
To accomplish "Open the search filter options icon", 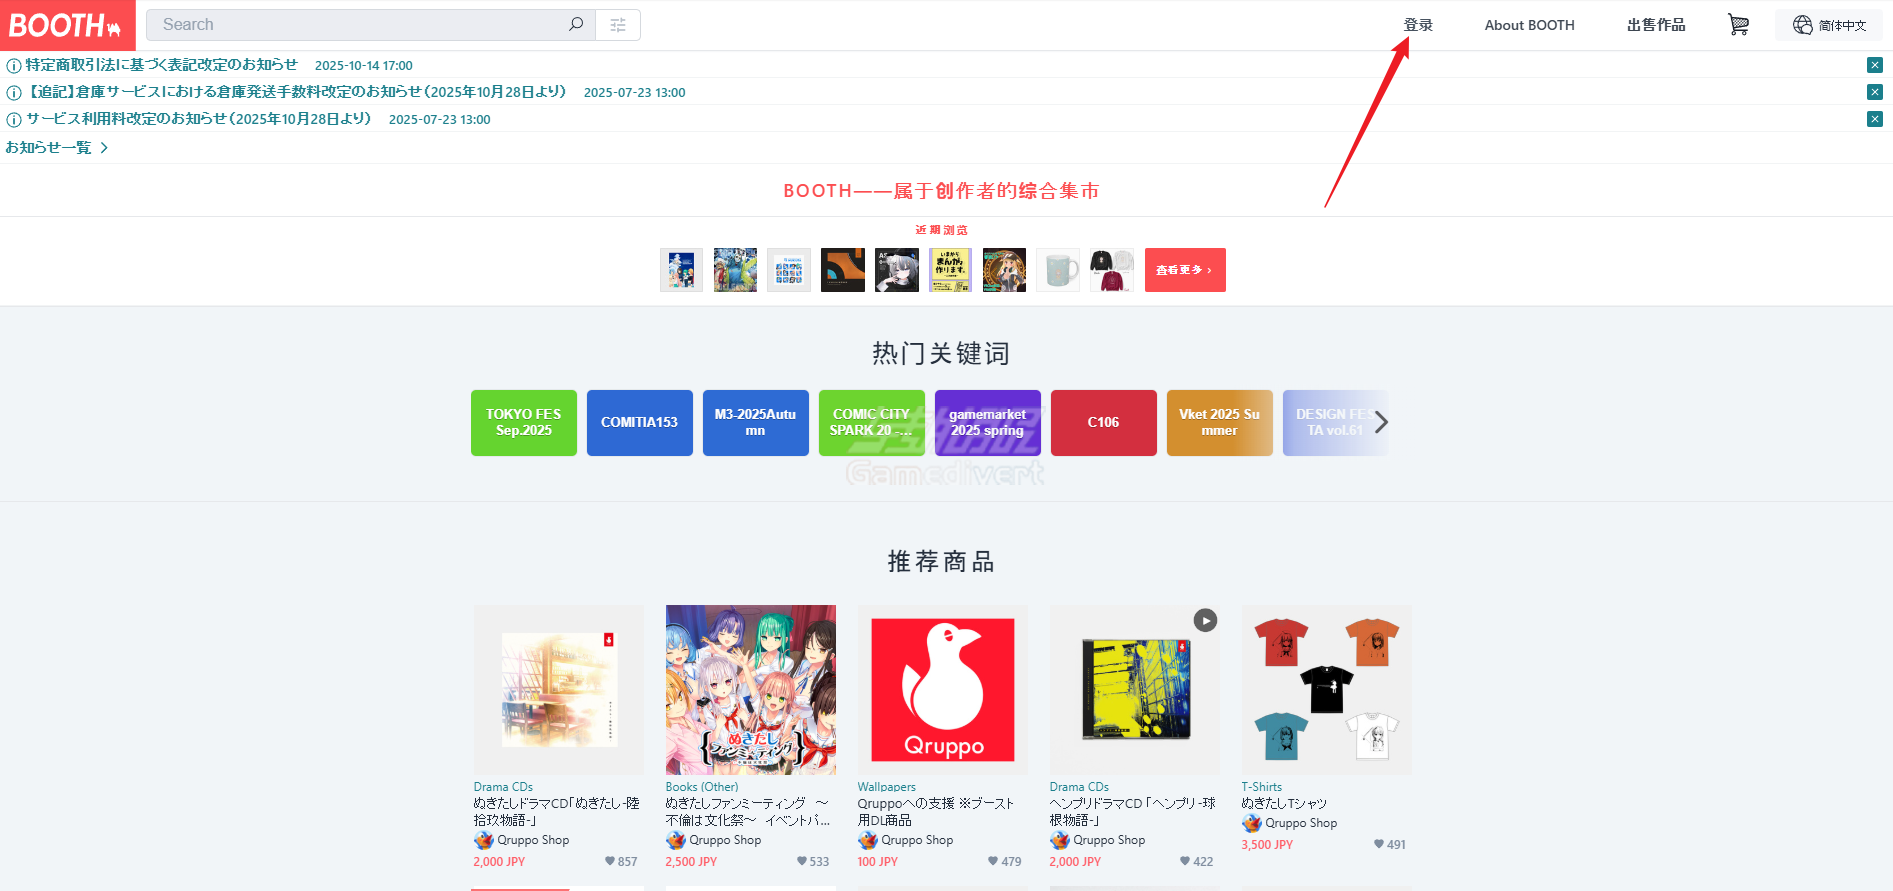I will coord(618,25).
